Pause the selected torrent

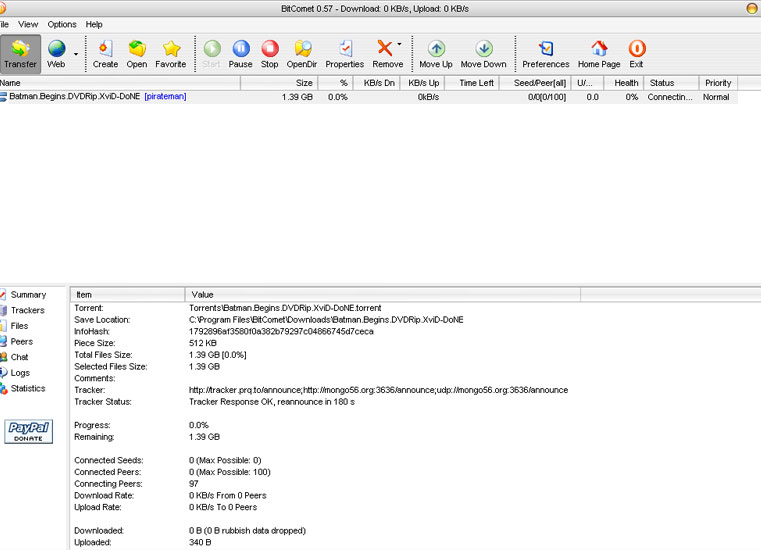click(240, 54)
